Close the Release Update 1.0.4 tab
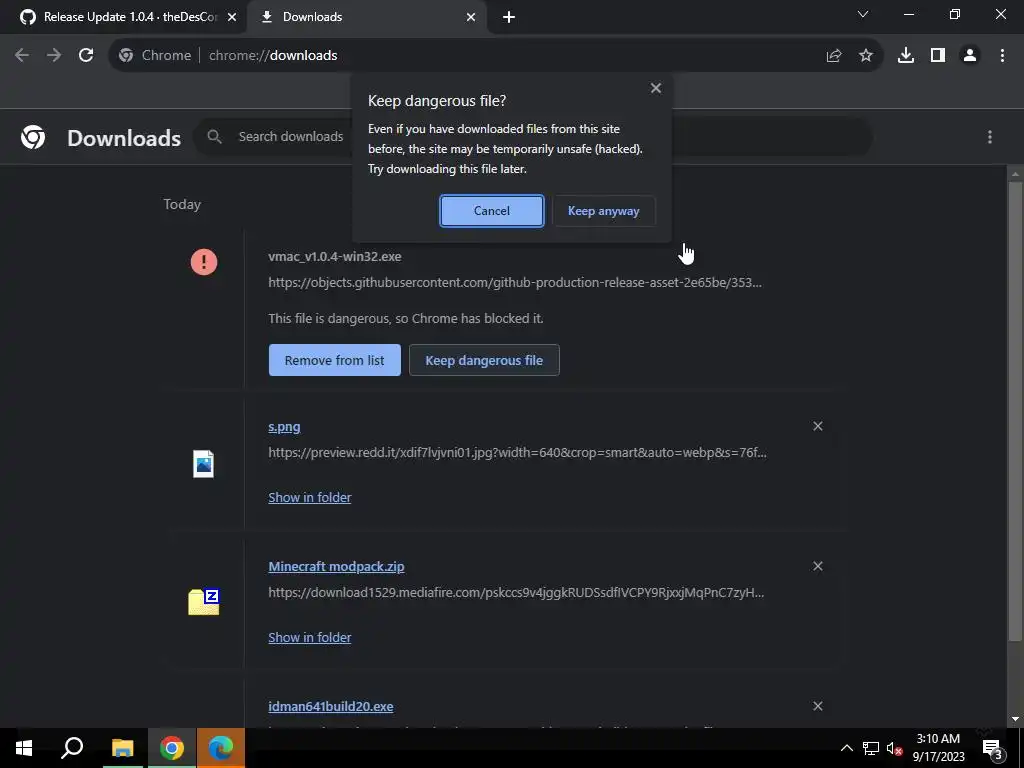 tap(232, 17)
